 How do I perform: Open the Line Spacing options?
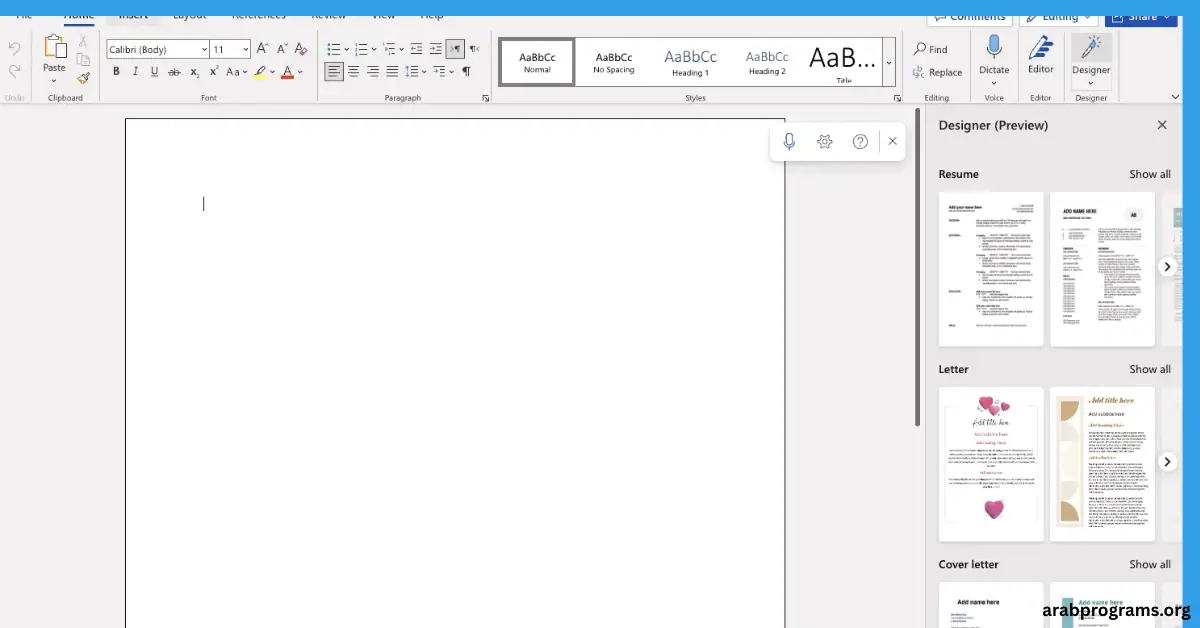pyautogui.click(x=412, y=71)
